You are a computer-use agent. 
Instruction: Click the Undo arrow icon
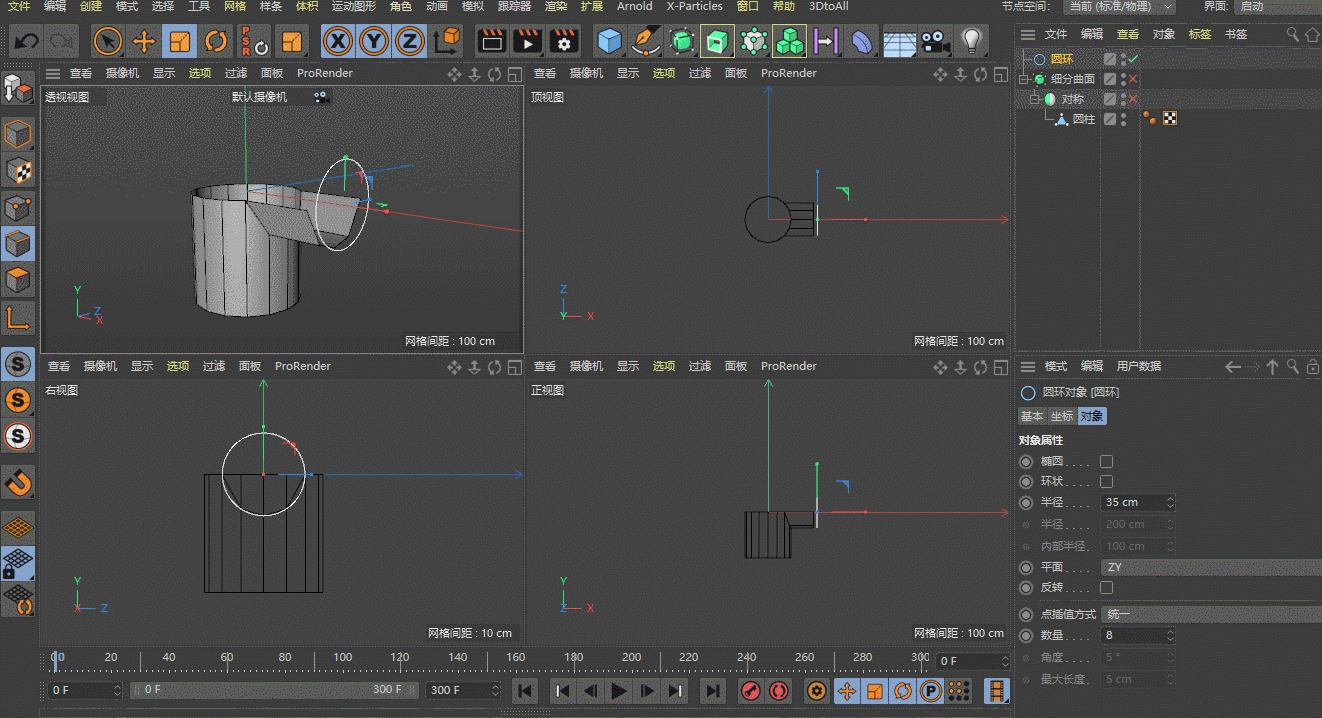(26, 41)
